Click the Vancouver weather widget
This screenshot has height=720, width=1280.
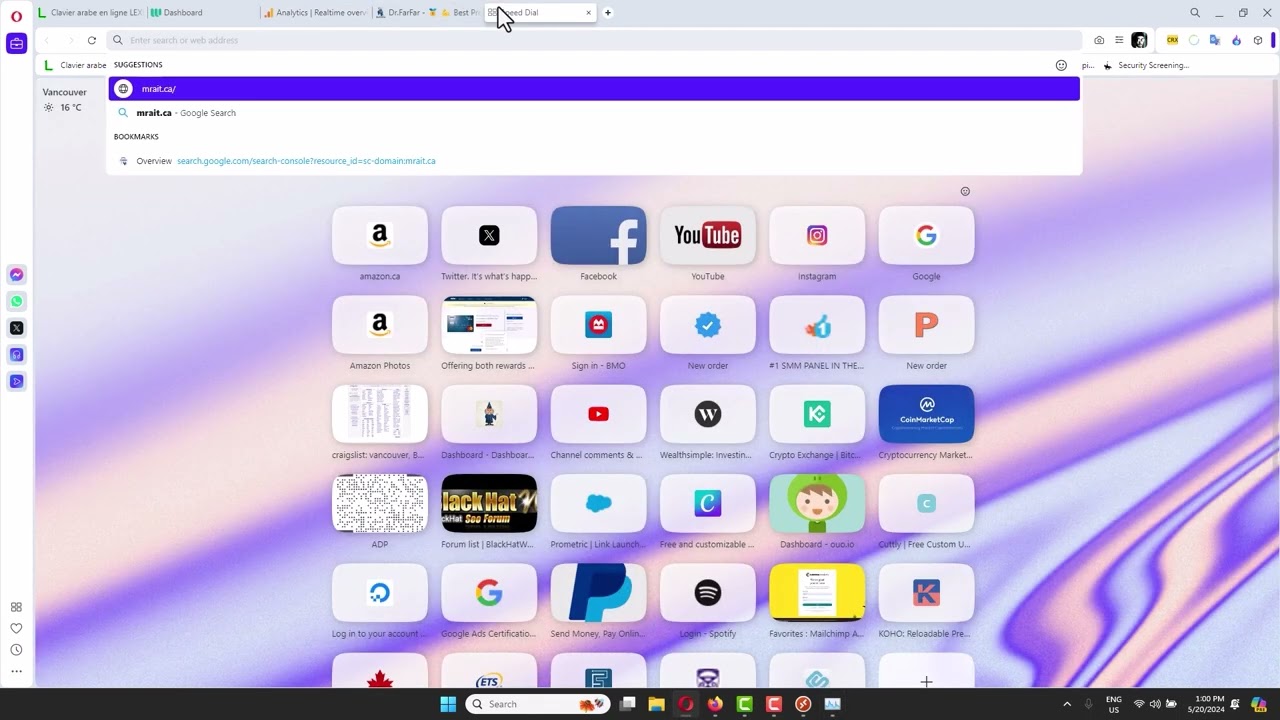(64, 99)
